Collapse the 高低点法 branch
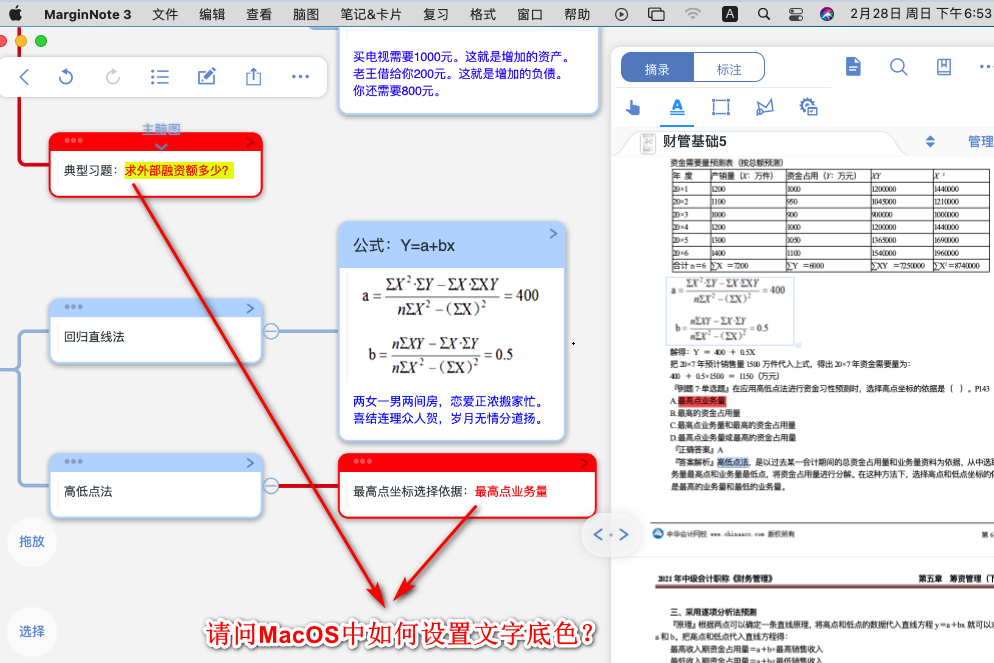Viewport: 994px width, 663px height. (x=271, y=486)
